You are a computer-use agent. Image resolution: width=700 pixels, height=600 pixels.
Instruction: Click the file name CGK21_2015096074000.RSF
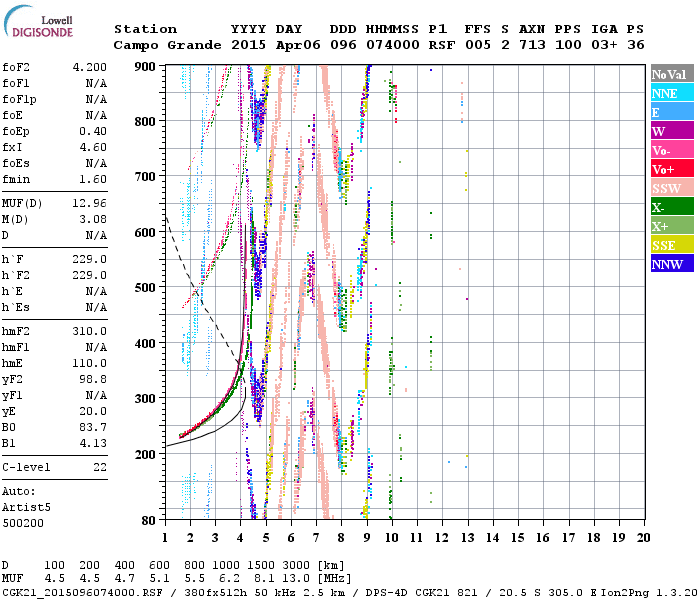pyautogui.click(x=82, y=592)
